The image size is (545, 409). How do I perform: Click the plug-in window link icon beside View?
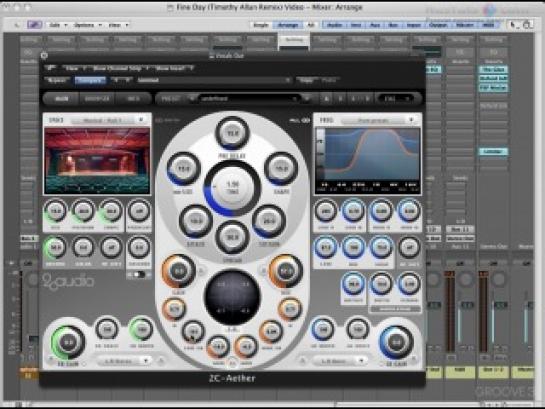click(51, 68)
